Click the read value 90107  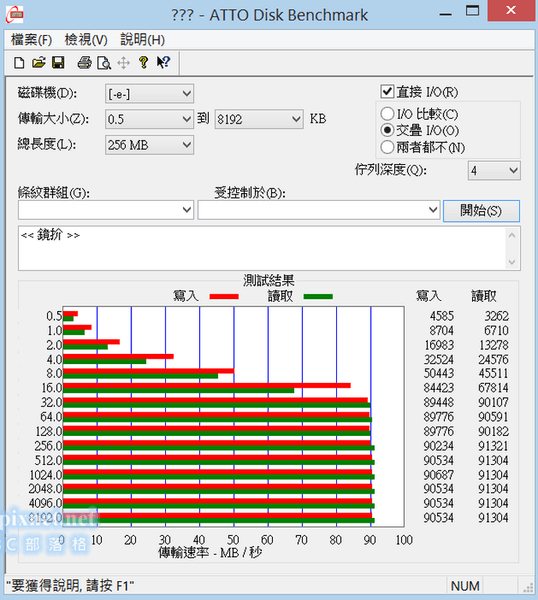tap(494, 403)
